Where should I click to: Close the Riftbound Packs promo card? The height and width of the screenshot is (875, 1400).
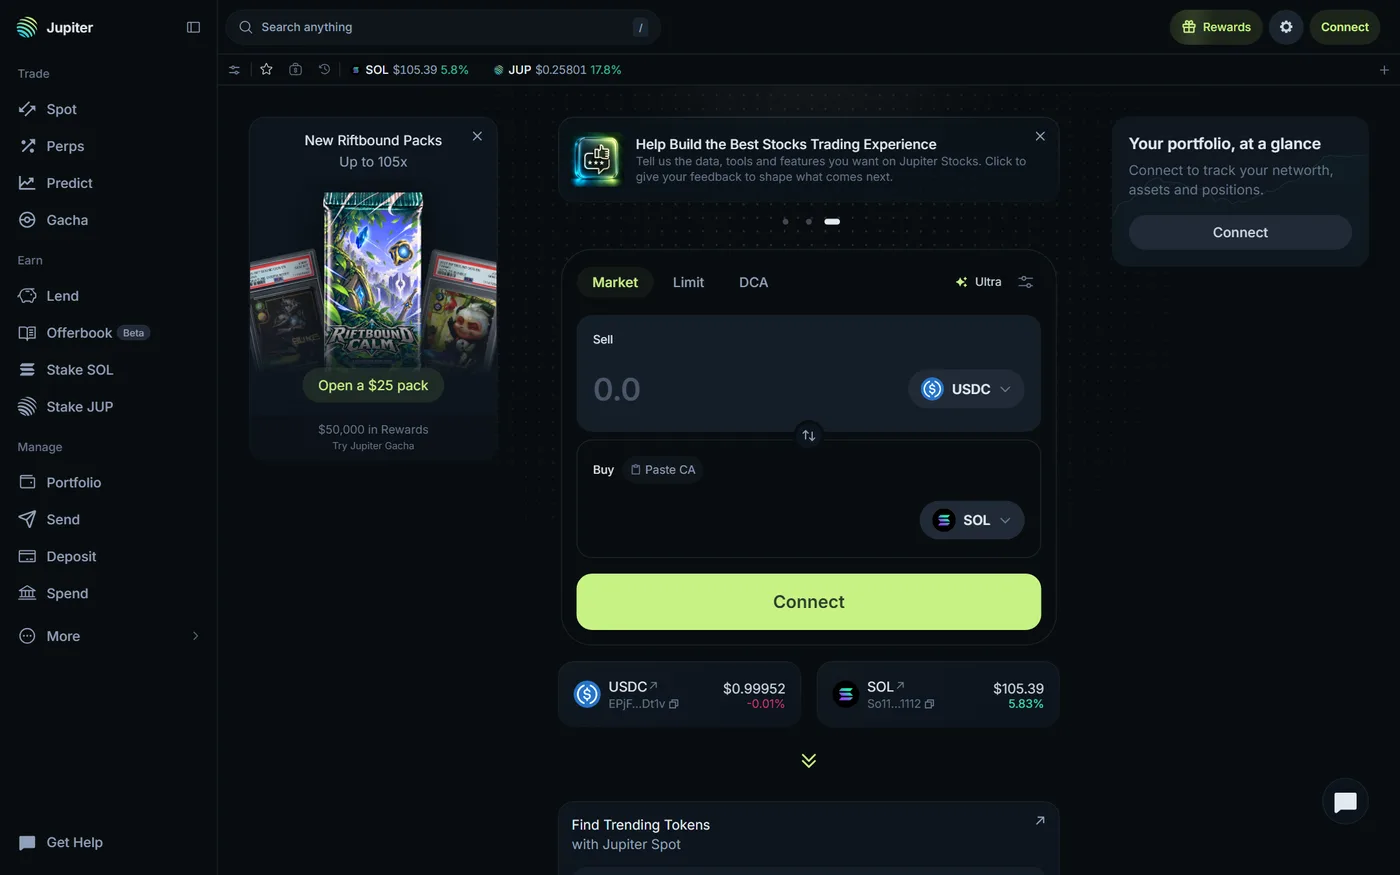[477, 136]
